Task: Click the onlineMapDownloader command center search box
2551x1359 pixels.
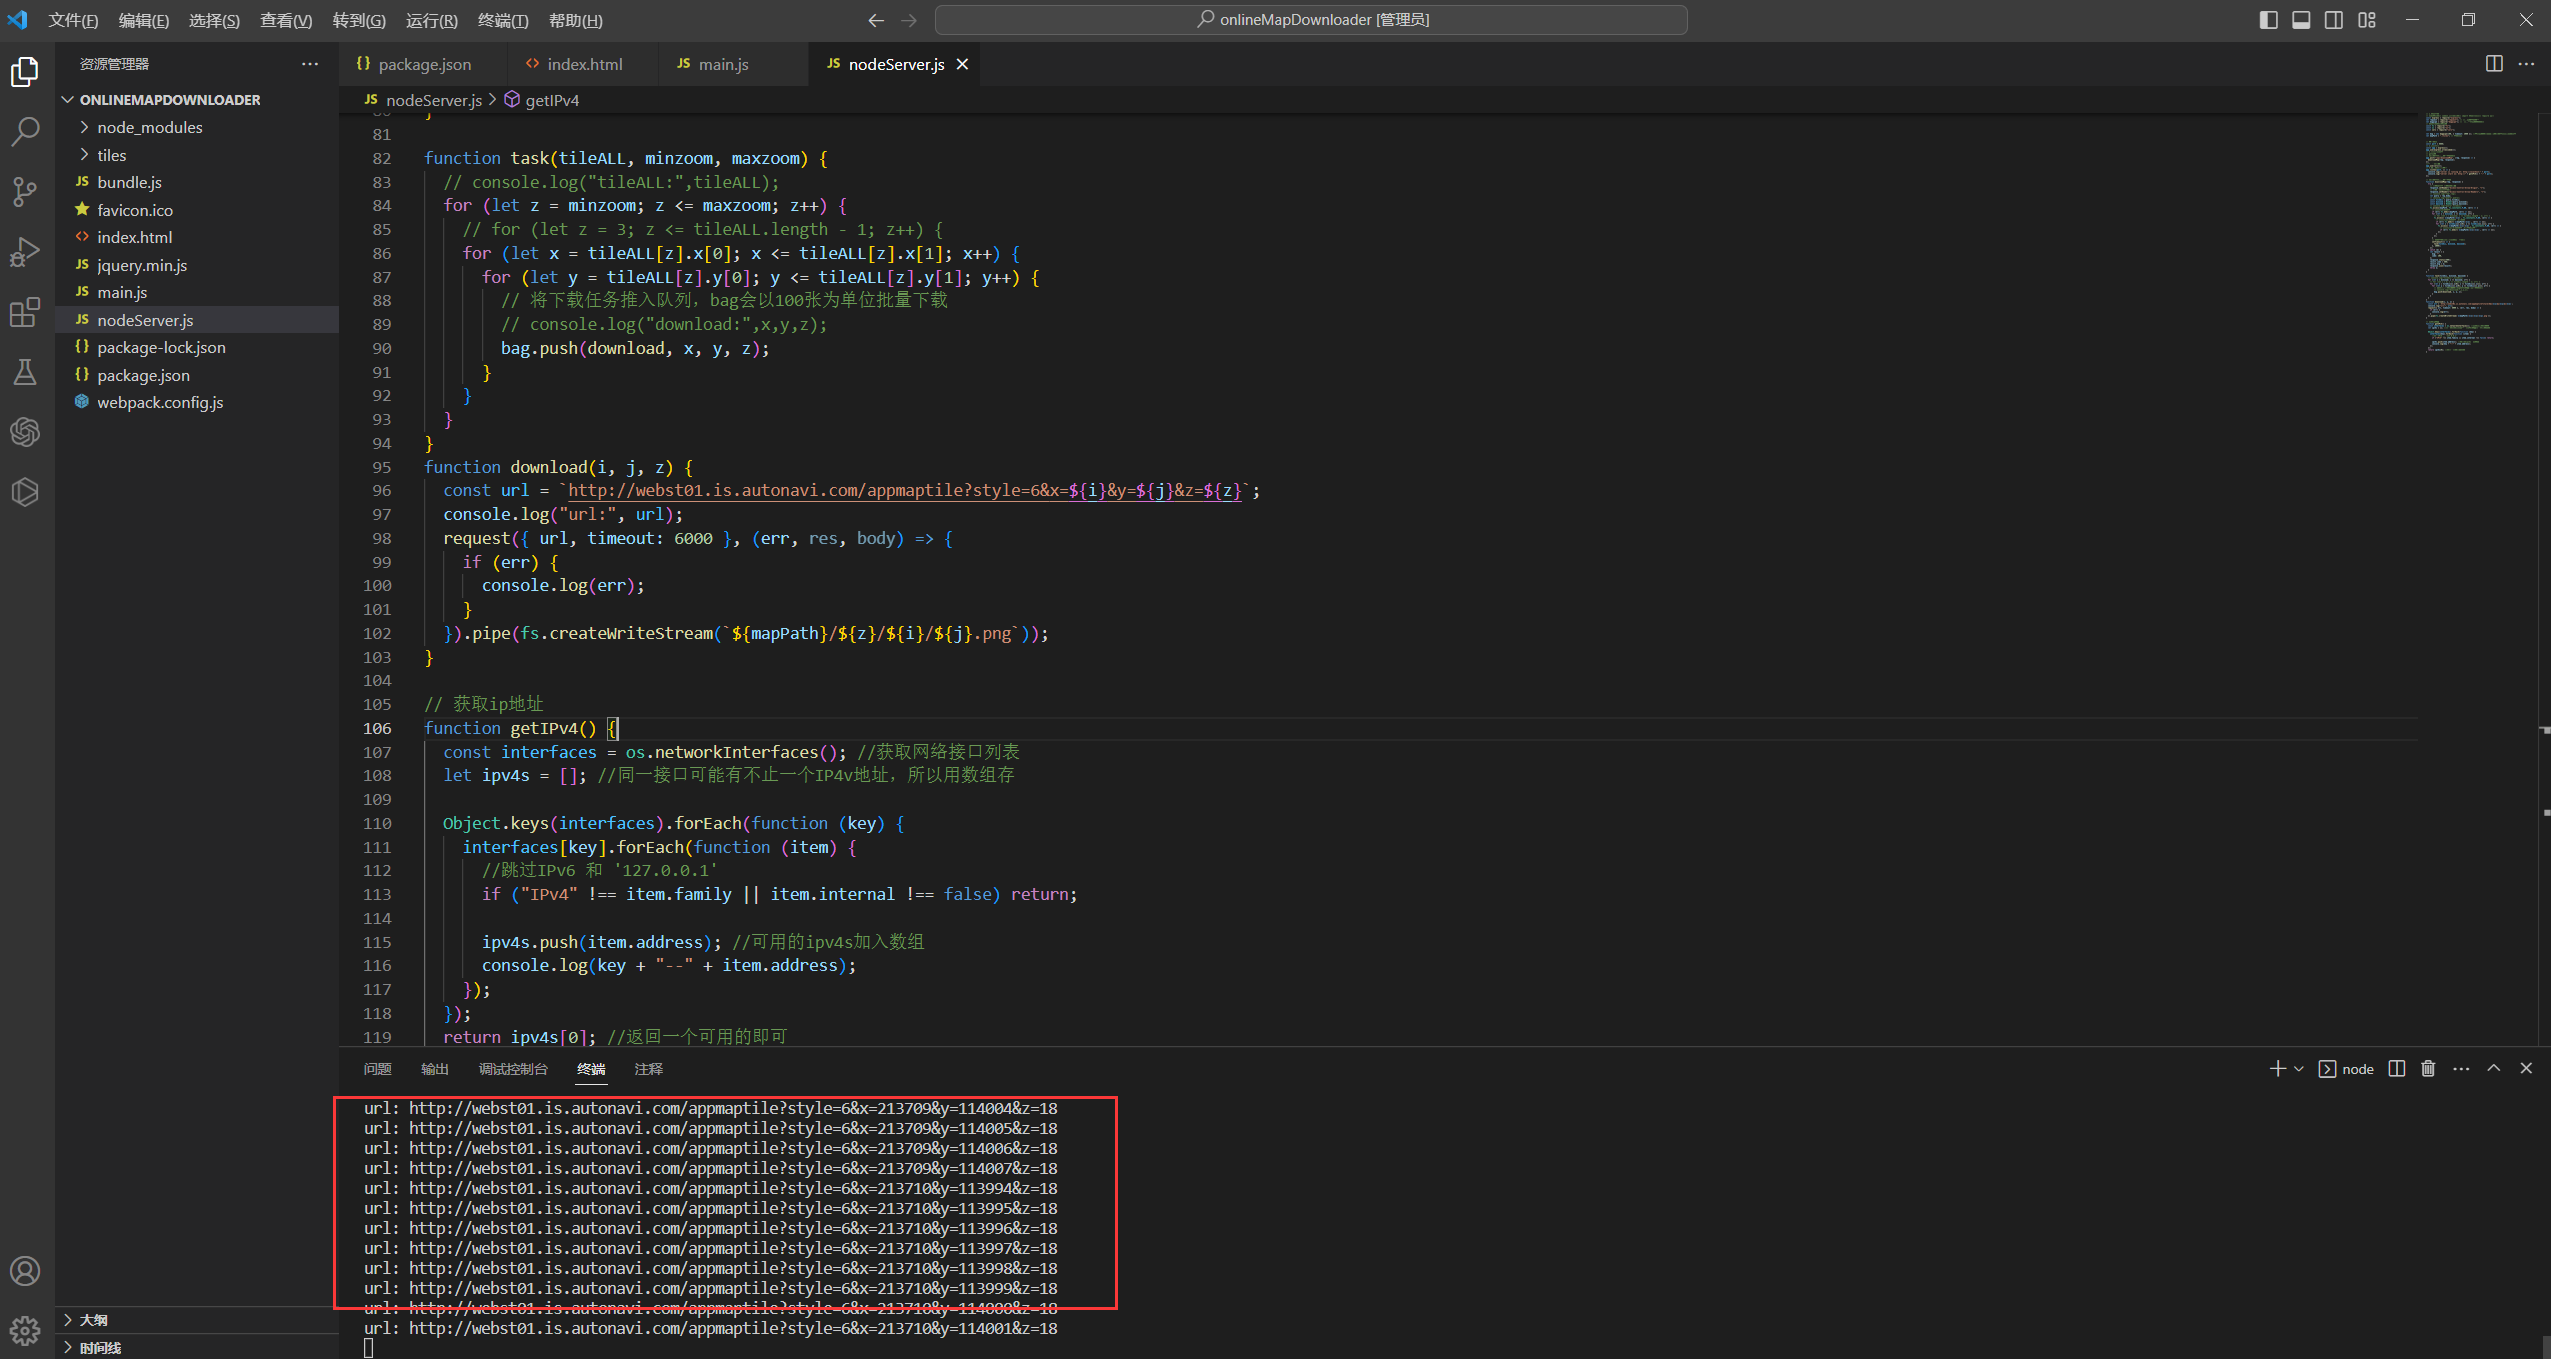Action: pos(1311,20)
